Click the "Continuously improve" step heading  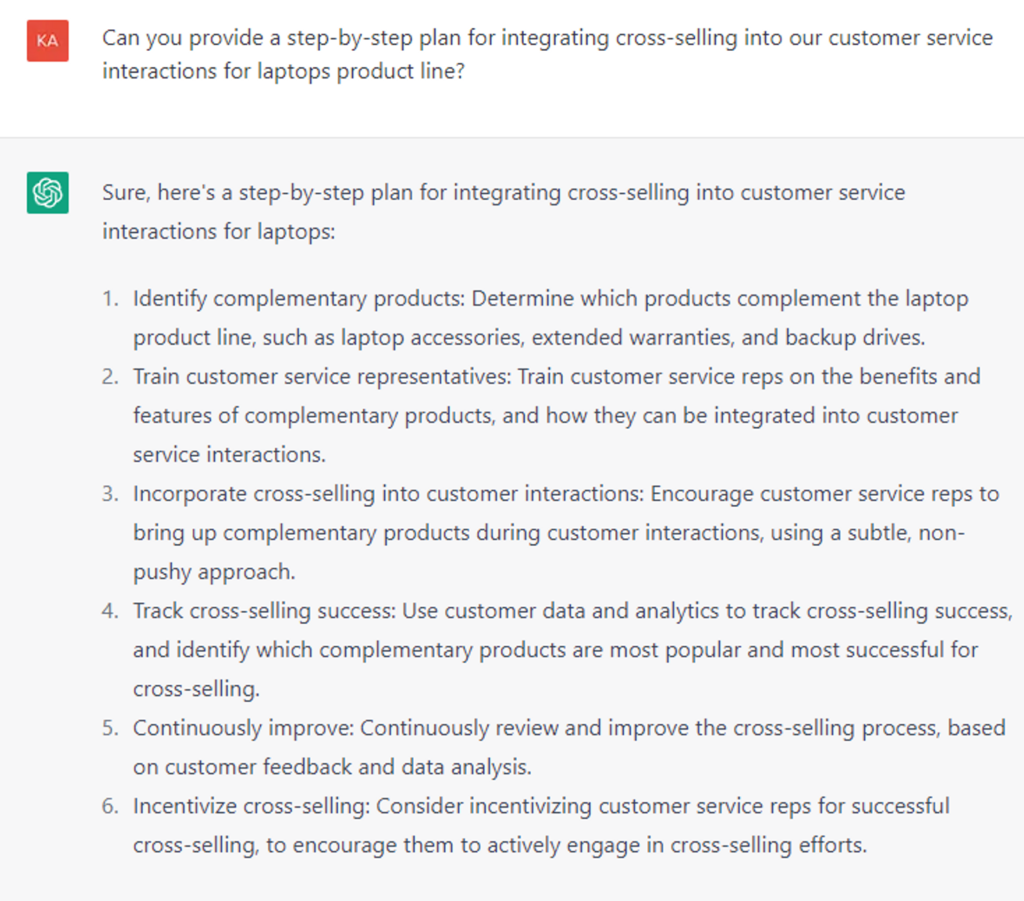point(243,728)
